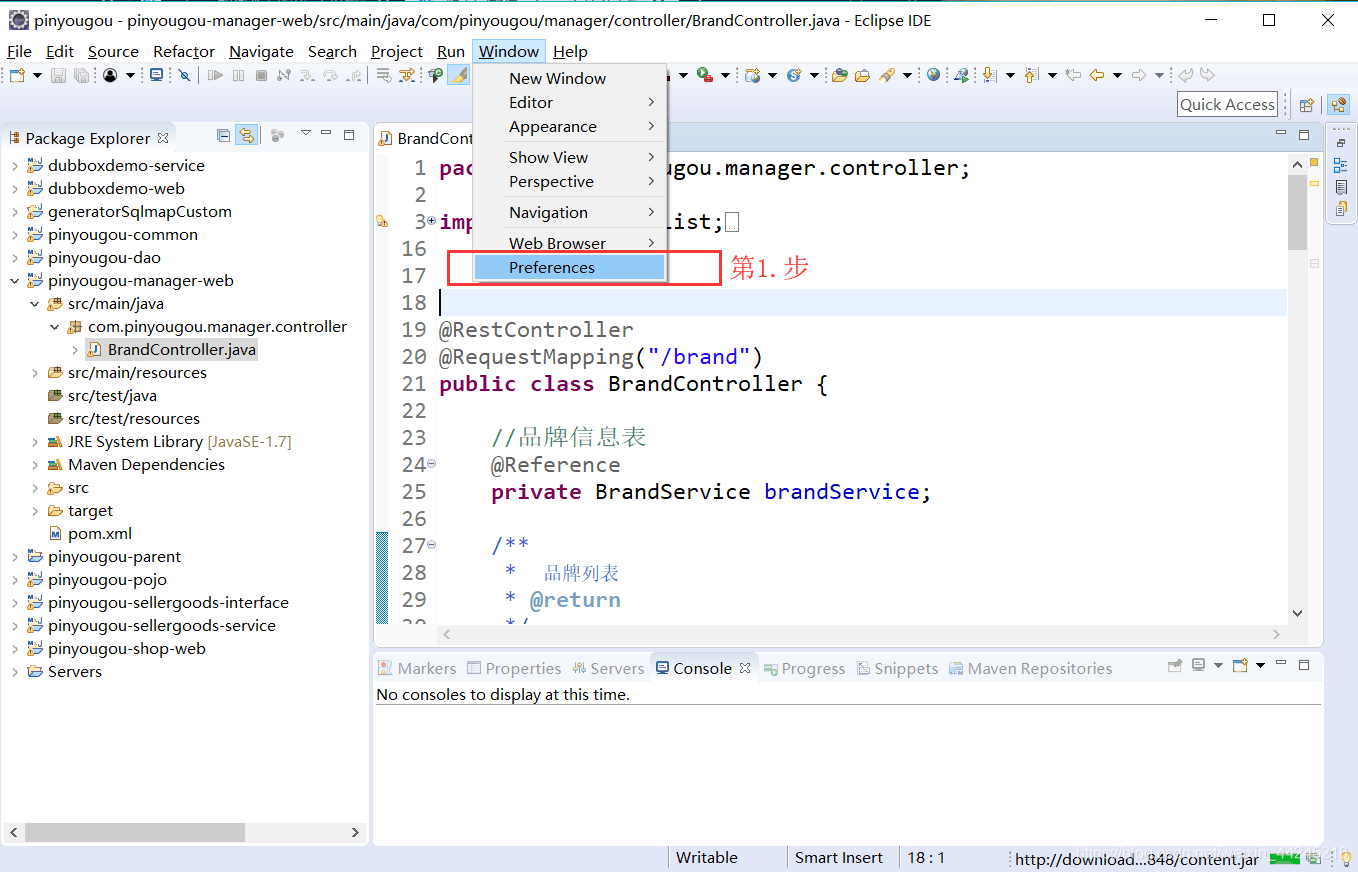1358x872 pixels.
Task: Click the Open Web Browser globe icon
Action: (x=933, y=75)
